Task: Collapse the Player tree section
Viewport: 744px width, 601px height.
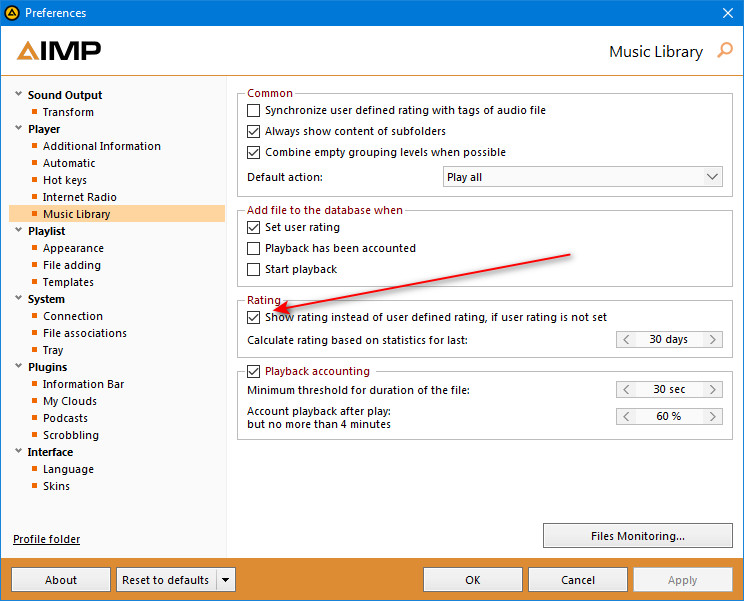Action: click(x=19, y=128)
